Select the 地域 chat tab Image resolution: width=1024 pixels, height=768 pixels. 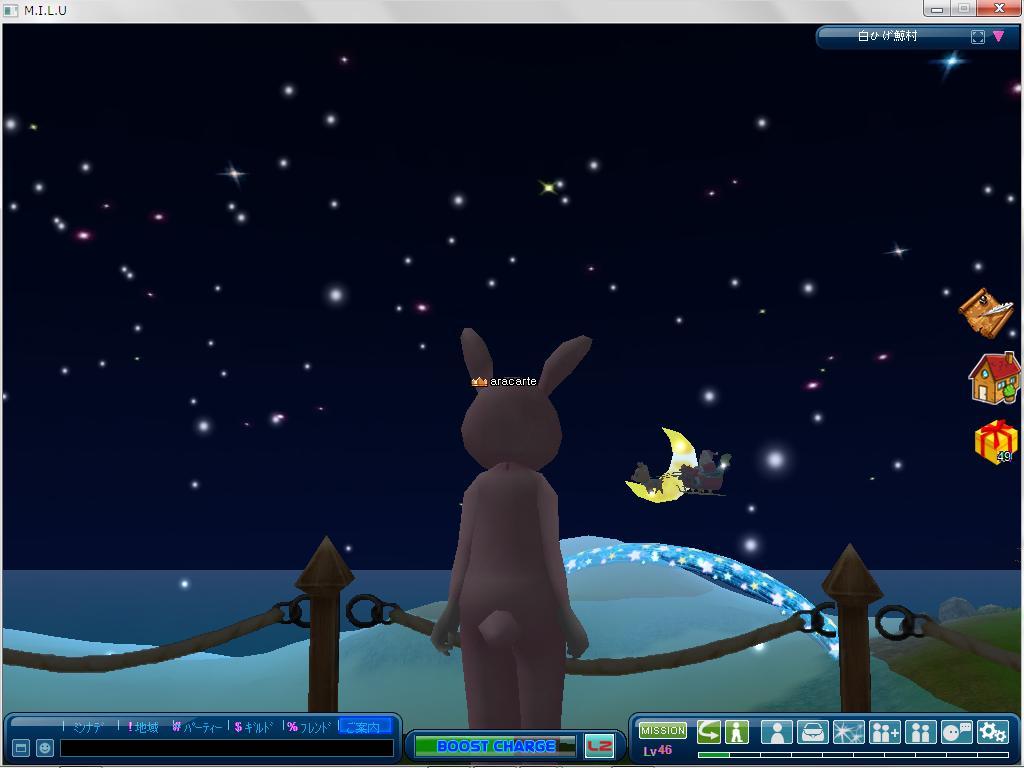tap(144, 727)
